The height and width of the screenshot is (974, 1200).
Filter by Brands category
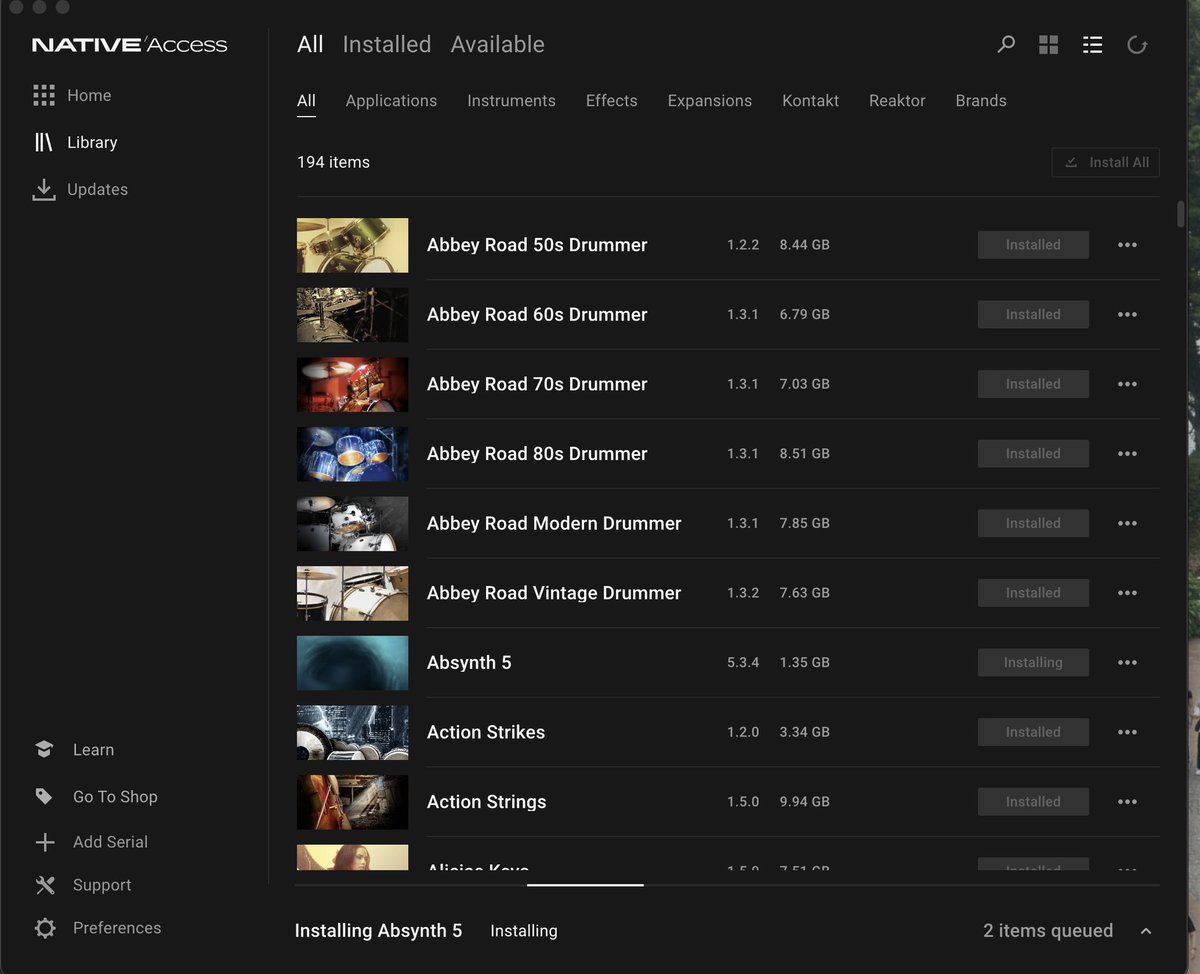(x=981, y=101)
